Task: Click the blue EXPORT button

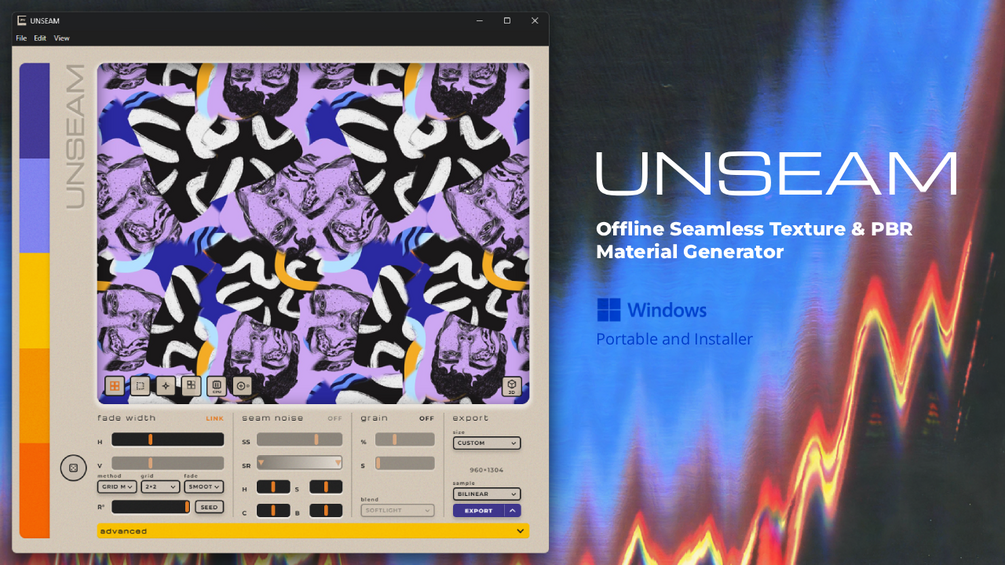Action: coord(479,511)
